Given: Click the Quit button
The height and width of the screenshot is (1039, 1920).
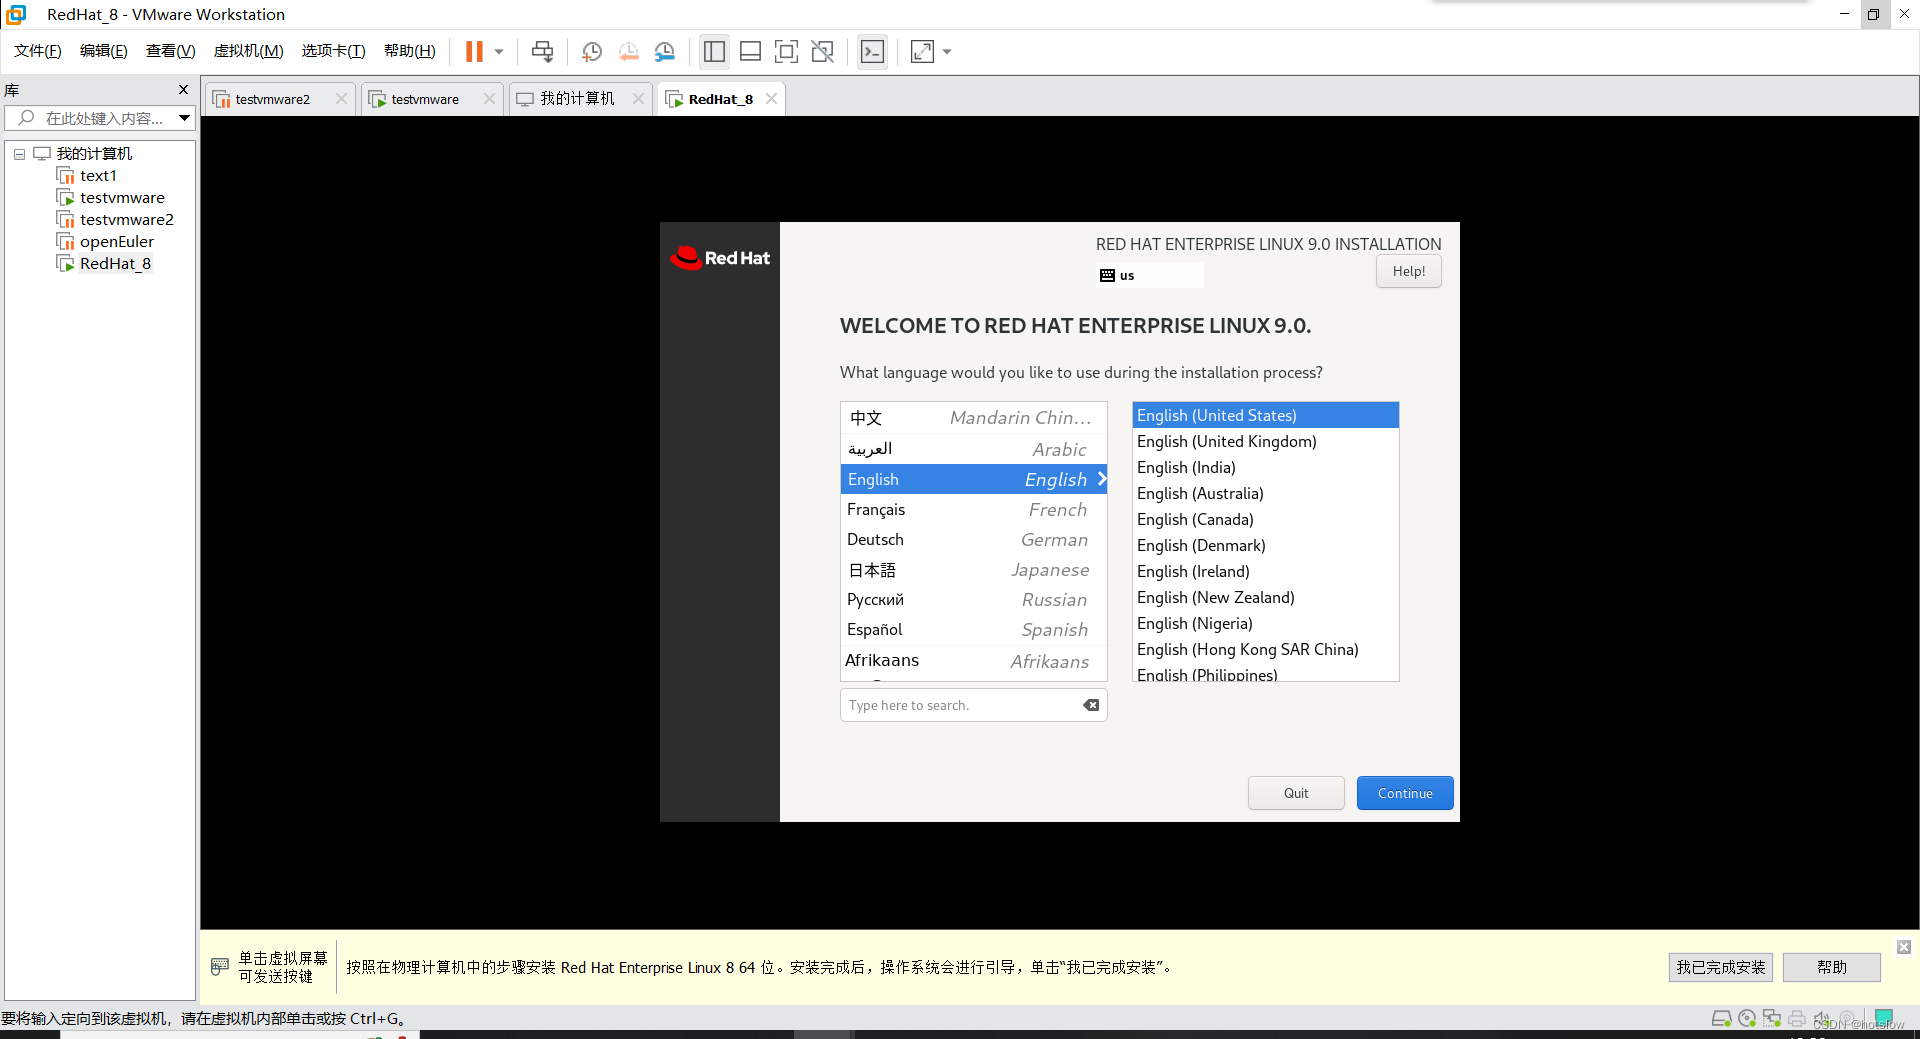Looking at the screenshot, I should 1296,793.
